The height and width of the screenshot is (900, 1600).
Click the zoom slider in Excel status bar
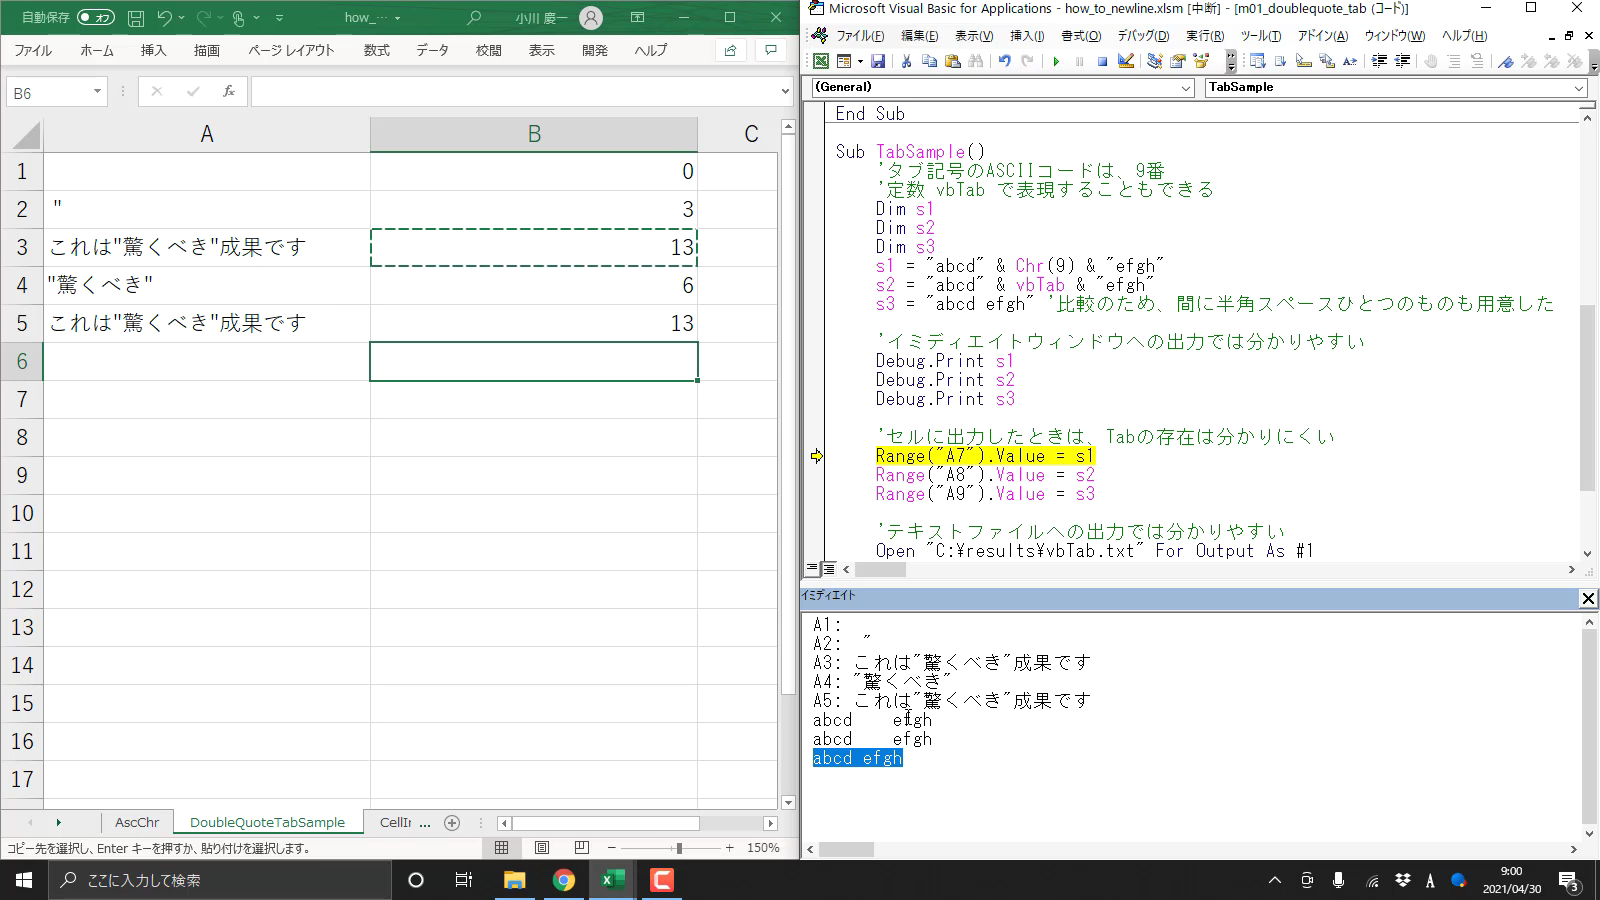point(679,848)
